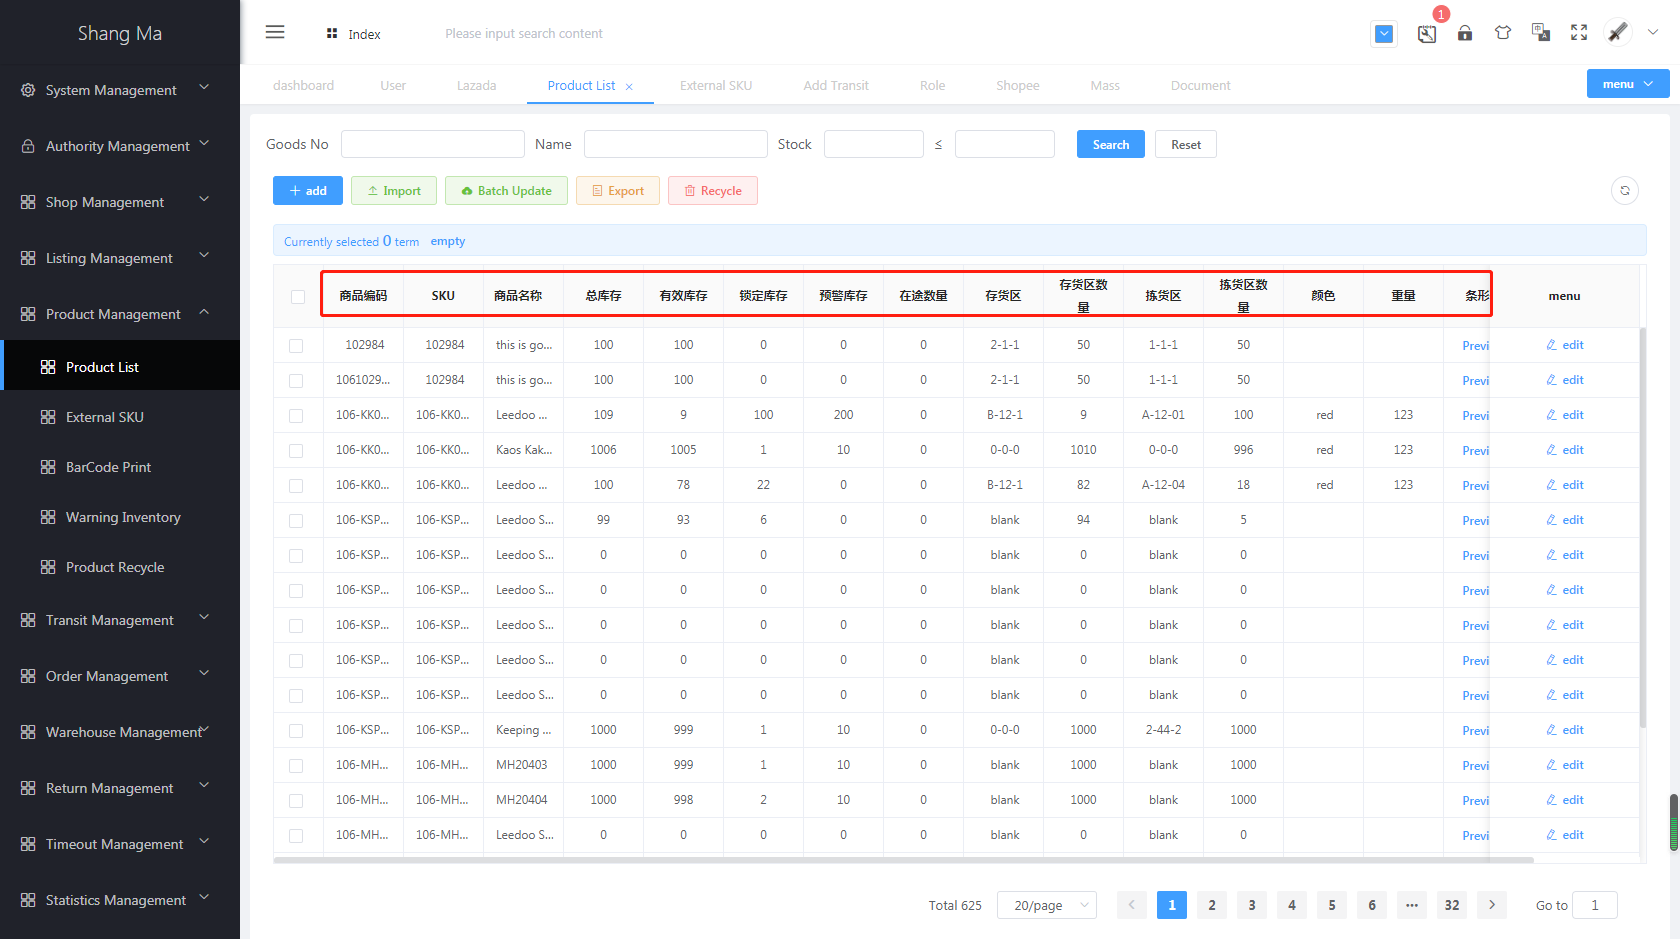Image resolution: width=1680 pixels, height=939 pixels.
Task: Edit the MH20404 product row
Action: click(1565, 800)
